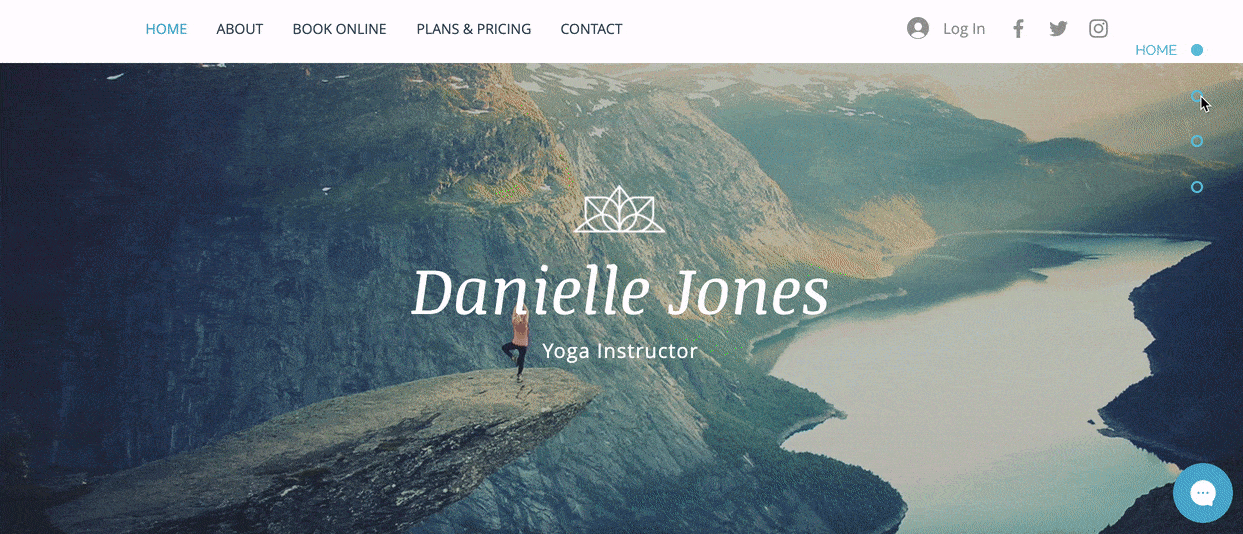This screenshot has height=534, width=1243.
Task: Click the HOME anchor label on right
Action: [1156, 50]
